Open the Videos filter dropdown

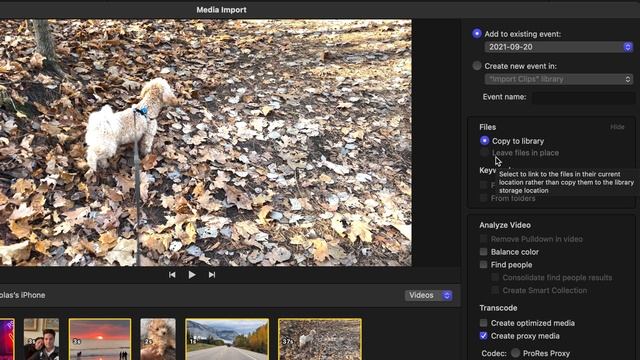point(429,295)
